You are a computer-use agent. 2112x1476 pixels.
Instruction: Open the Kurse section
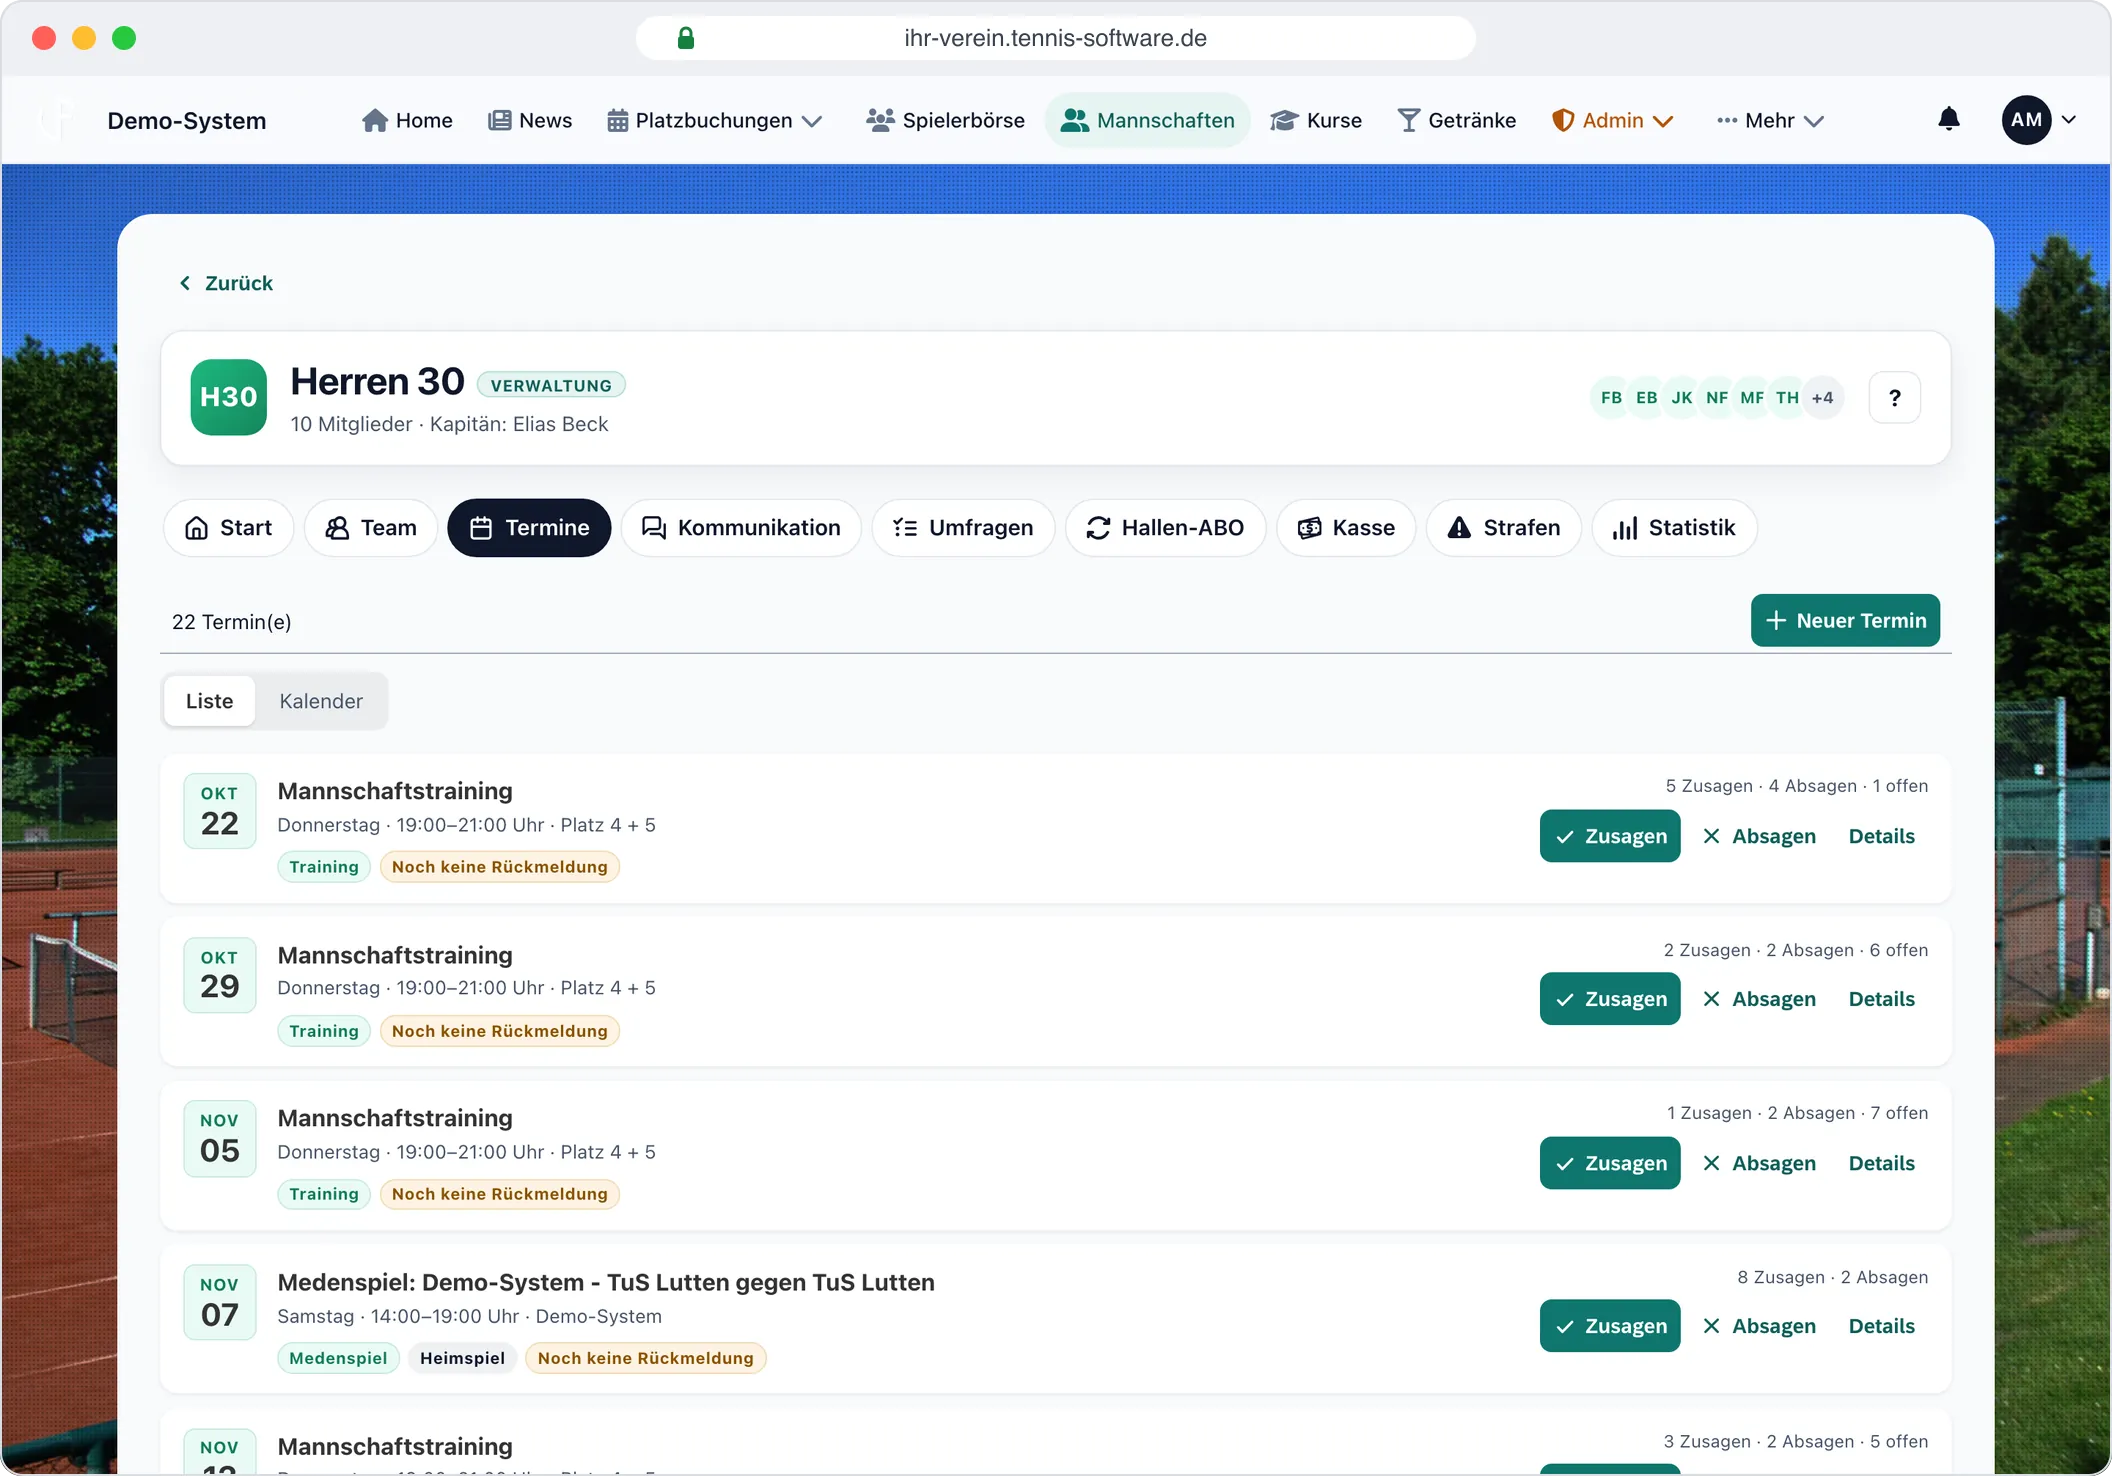(1316, 120)
